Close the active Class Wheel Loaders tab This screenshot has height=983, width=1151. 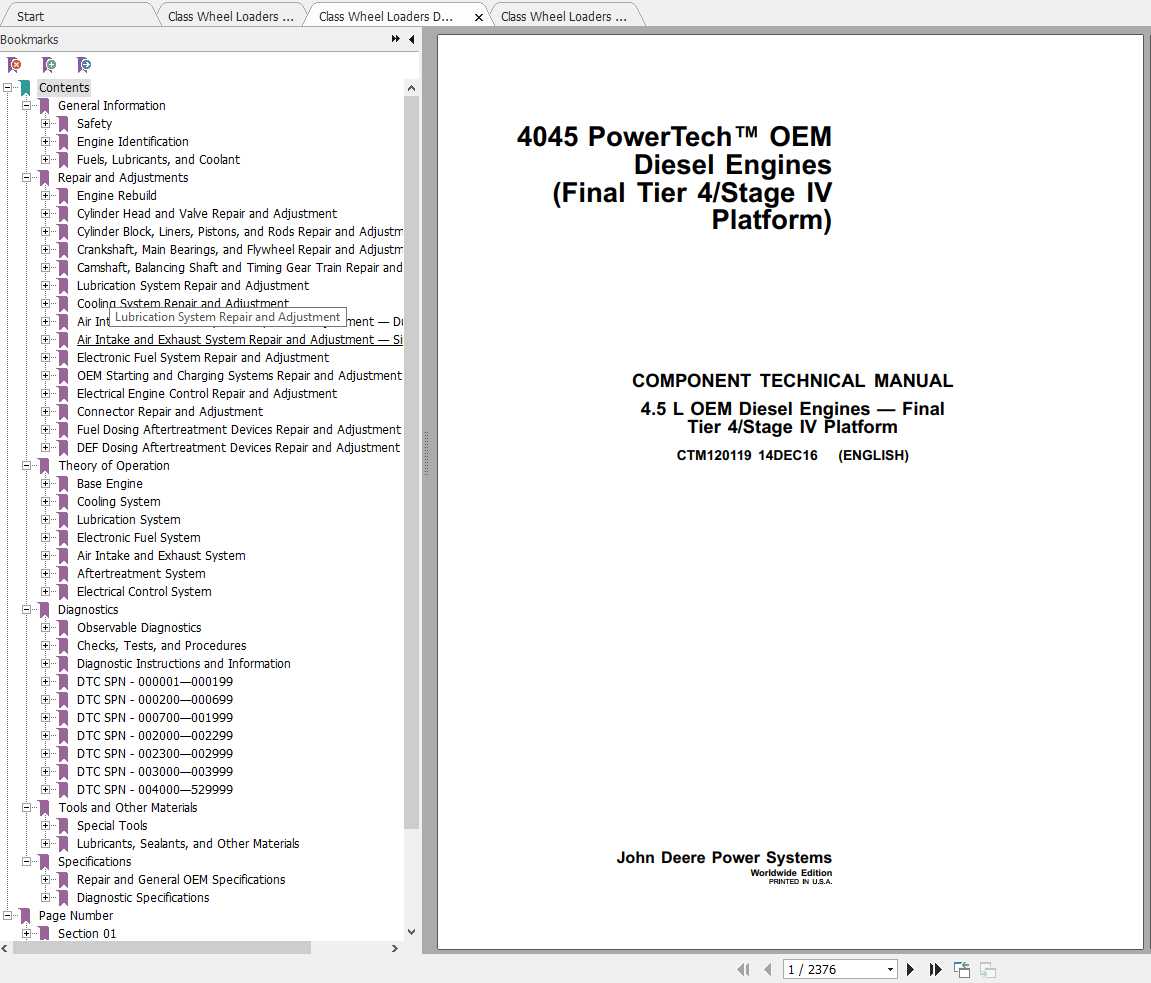click(x=479, y=17)
